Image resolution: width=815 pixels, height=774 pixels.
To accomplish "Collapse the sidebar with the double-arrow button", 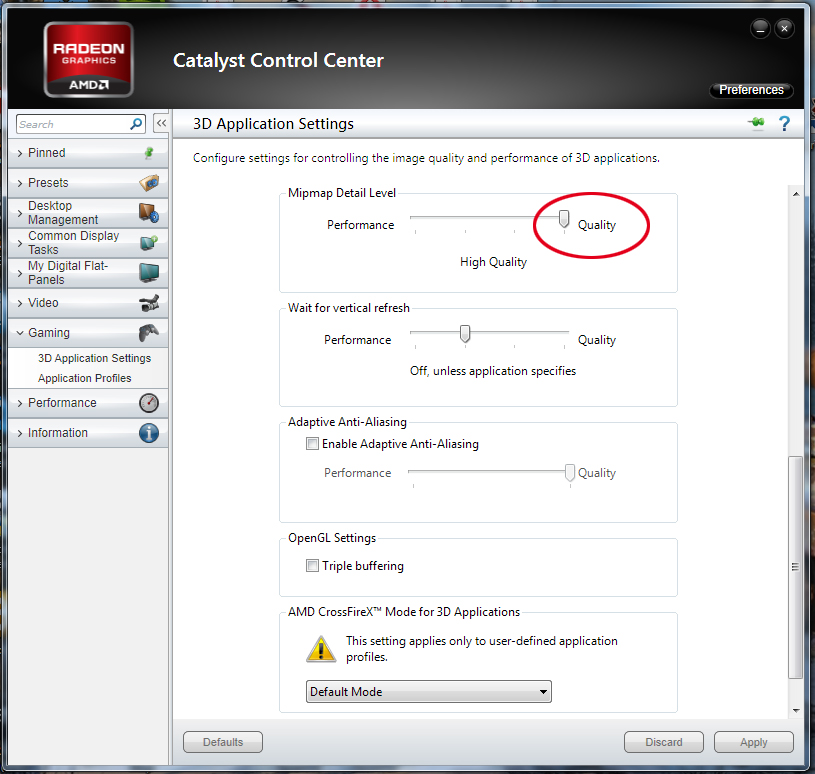I will pos(161,123).
